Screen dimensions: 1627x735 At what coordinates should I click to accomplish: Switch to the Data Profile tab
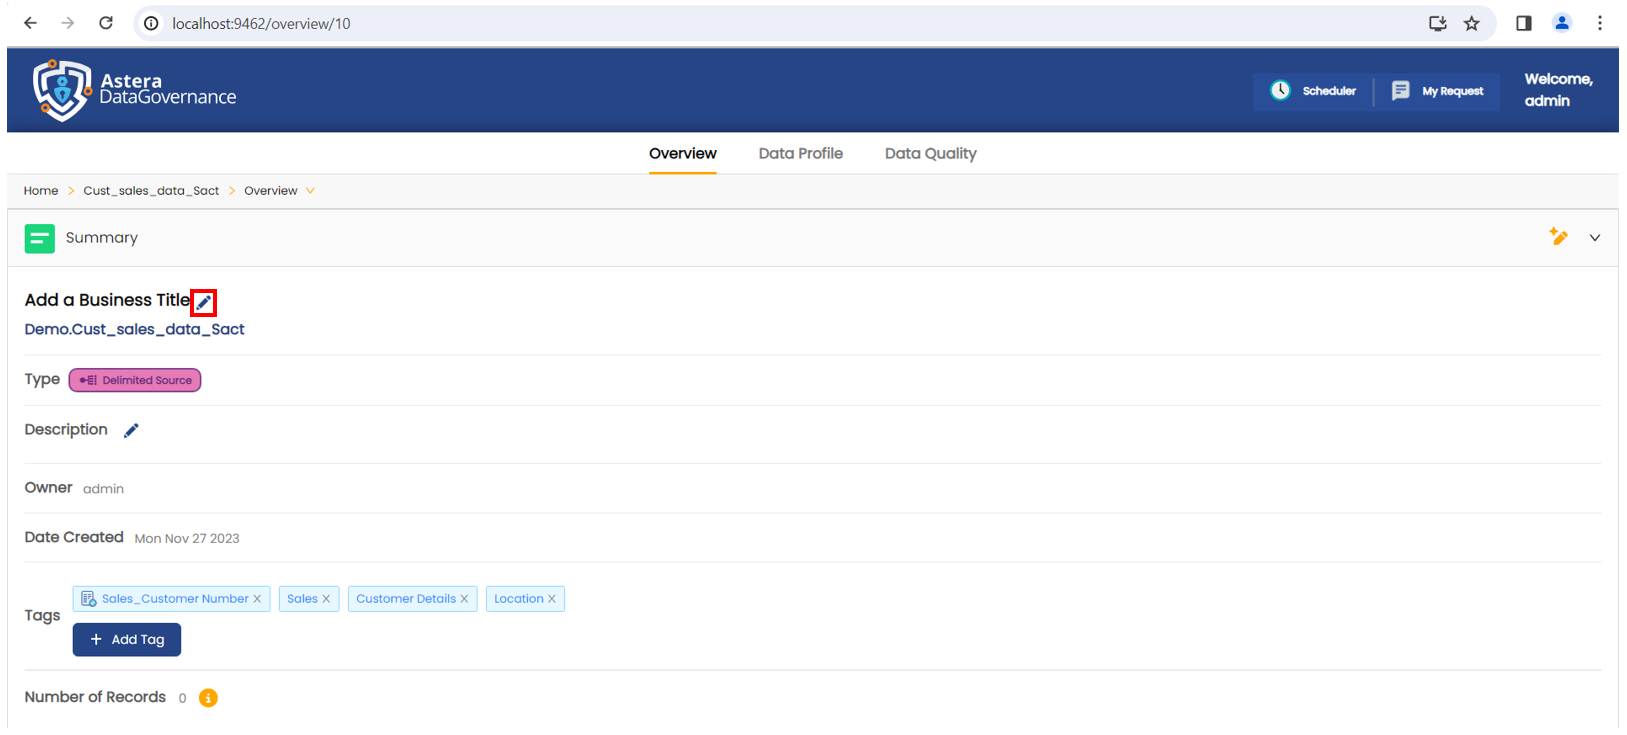pyautogui.click(x=801, y=153)
